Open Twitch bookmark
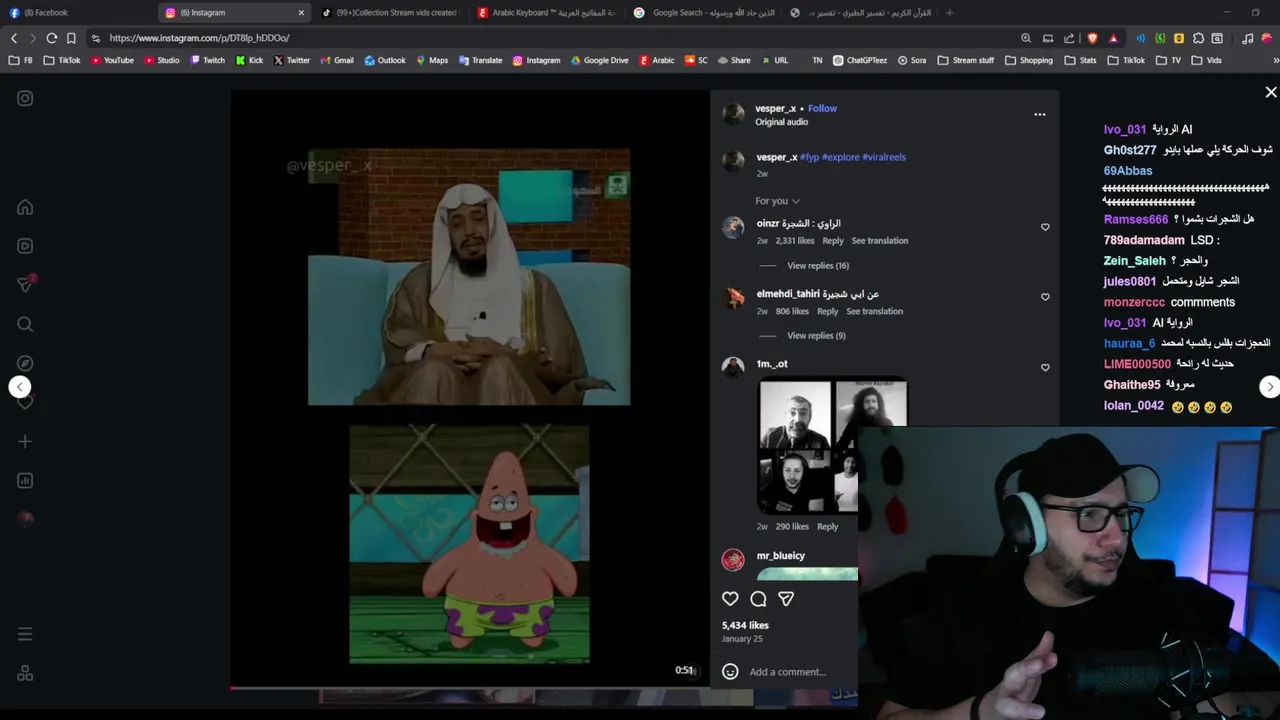Image resolution: width=1280 pixels, height=720 pixels. [207, 60]
